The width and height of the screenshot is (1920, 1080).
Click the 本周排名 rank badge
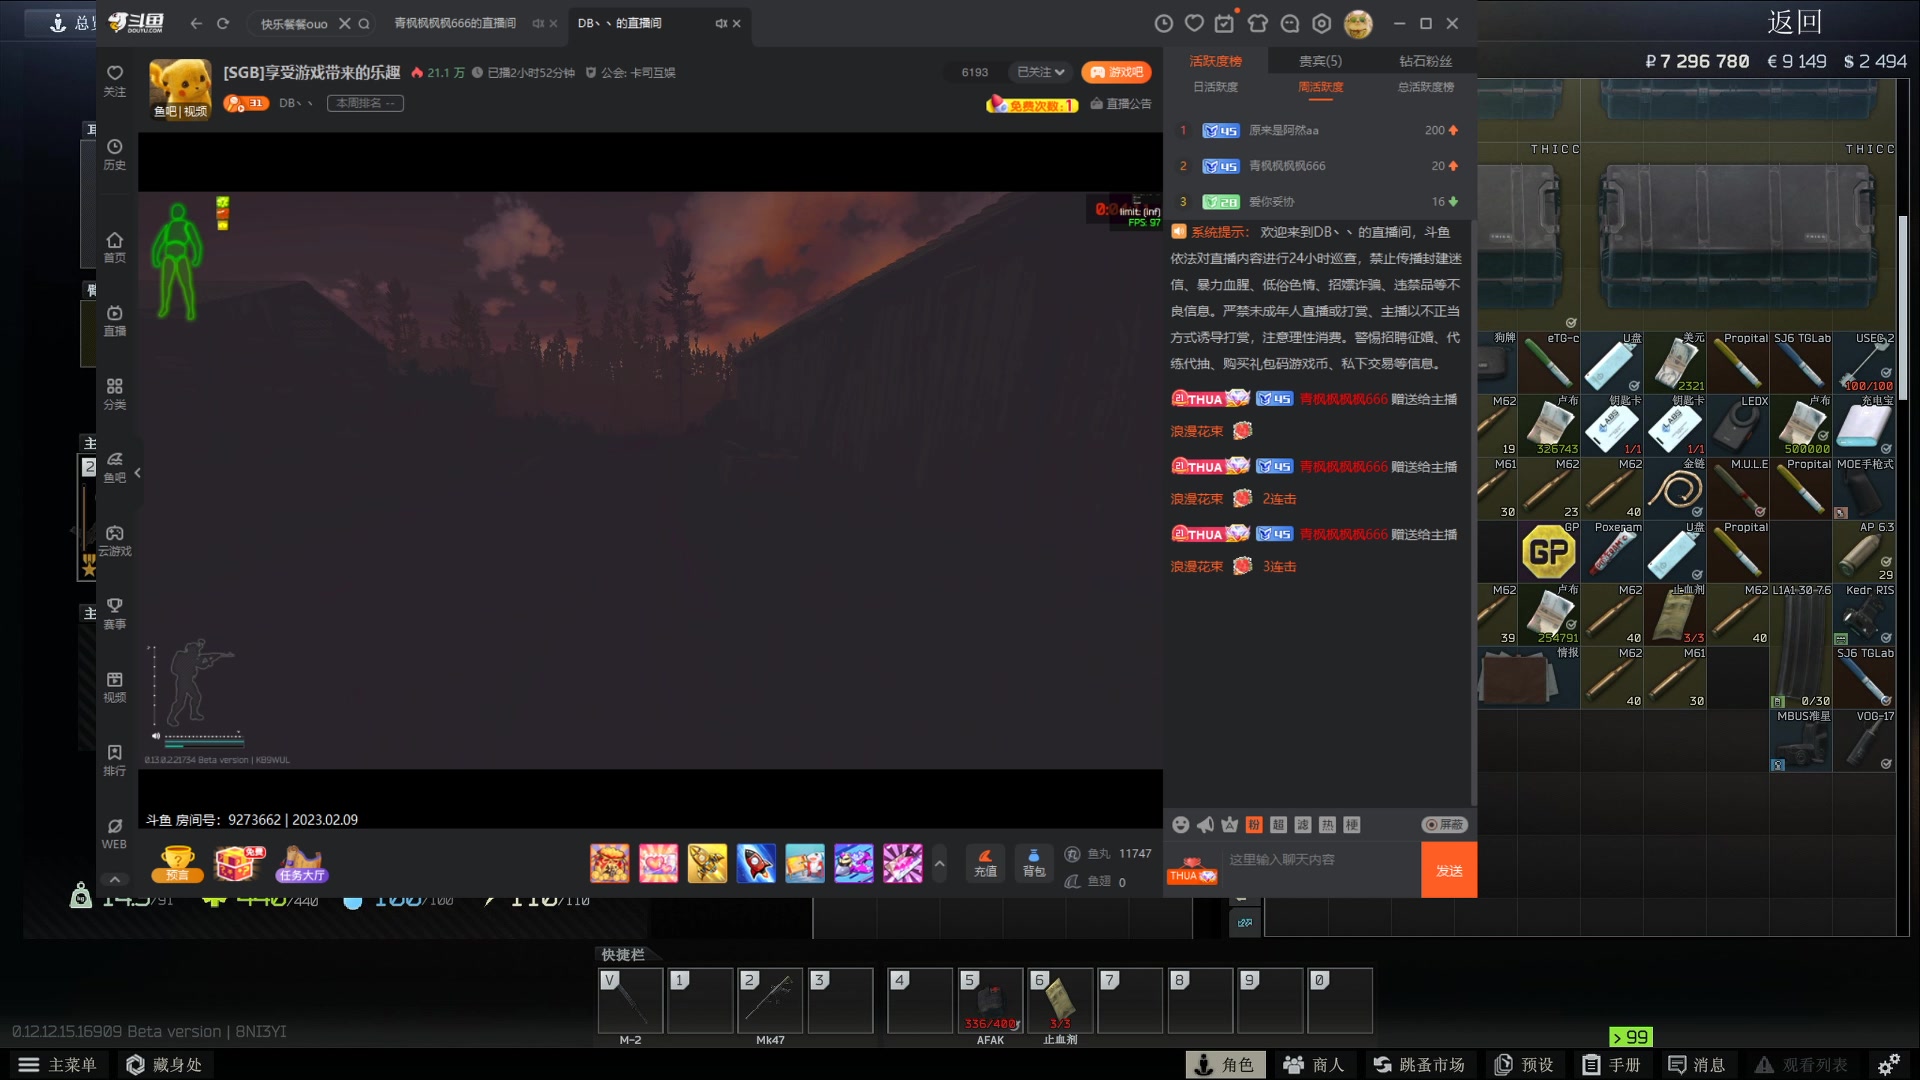coord(365,103)
